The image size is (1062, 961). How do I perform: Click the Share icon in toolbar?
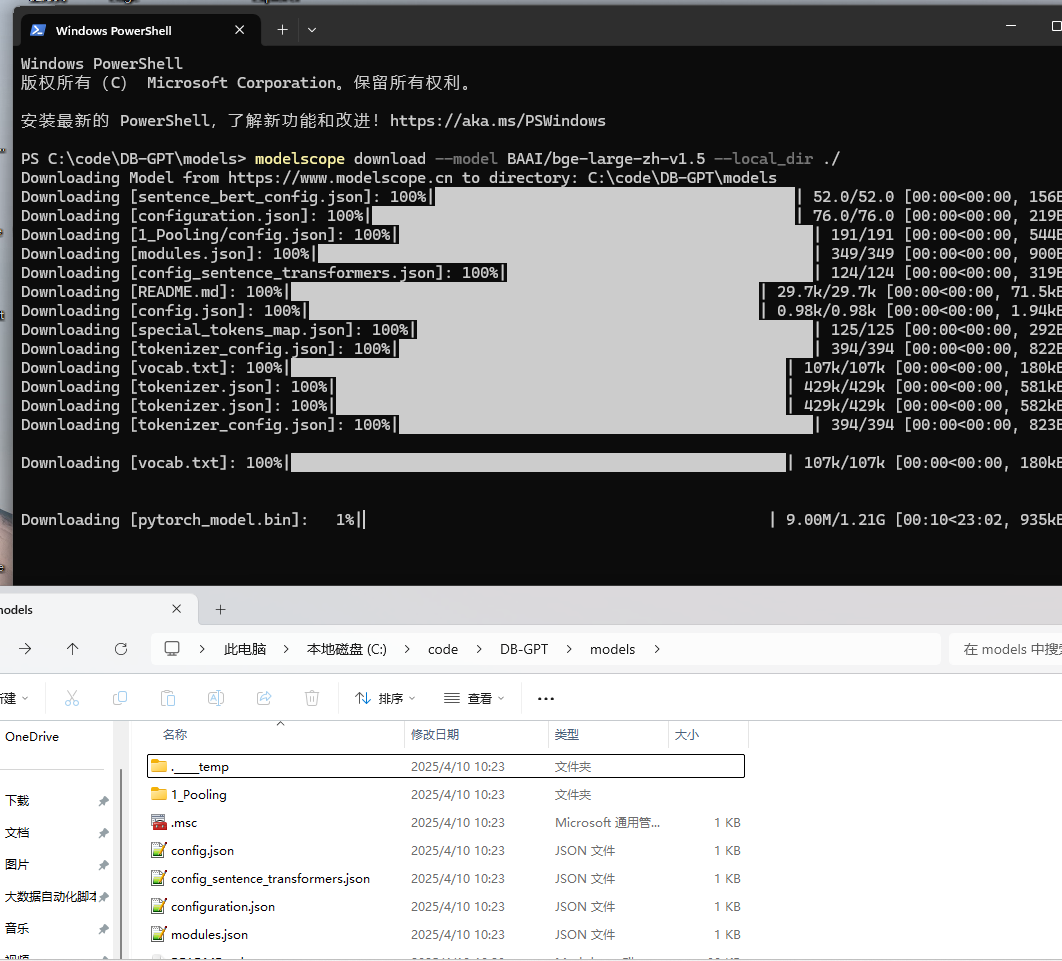click(x=264, y=698)
